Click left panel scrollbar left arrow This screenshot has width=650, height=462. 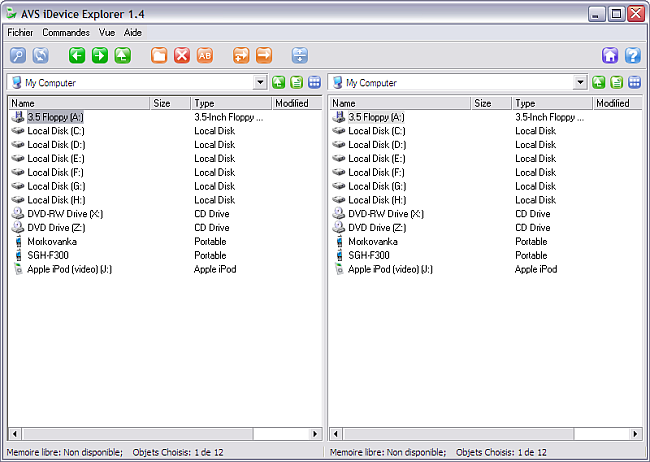pyautogui.click(x=15, y=434)
